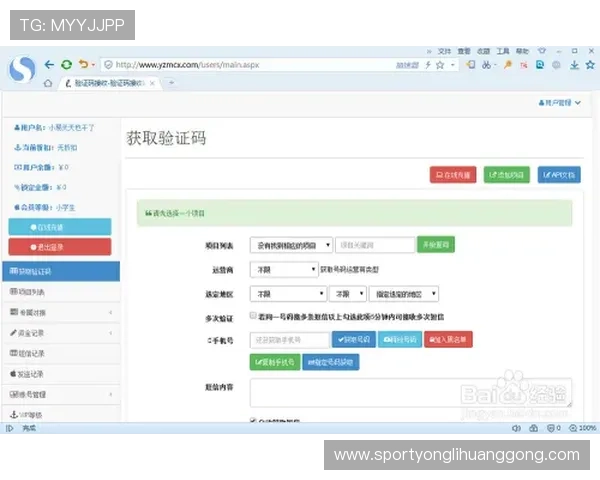Click the 100% zoom control

coord(582,428)
